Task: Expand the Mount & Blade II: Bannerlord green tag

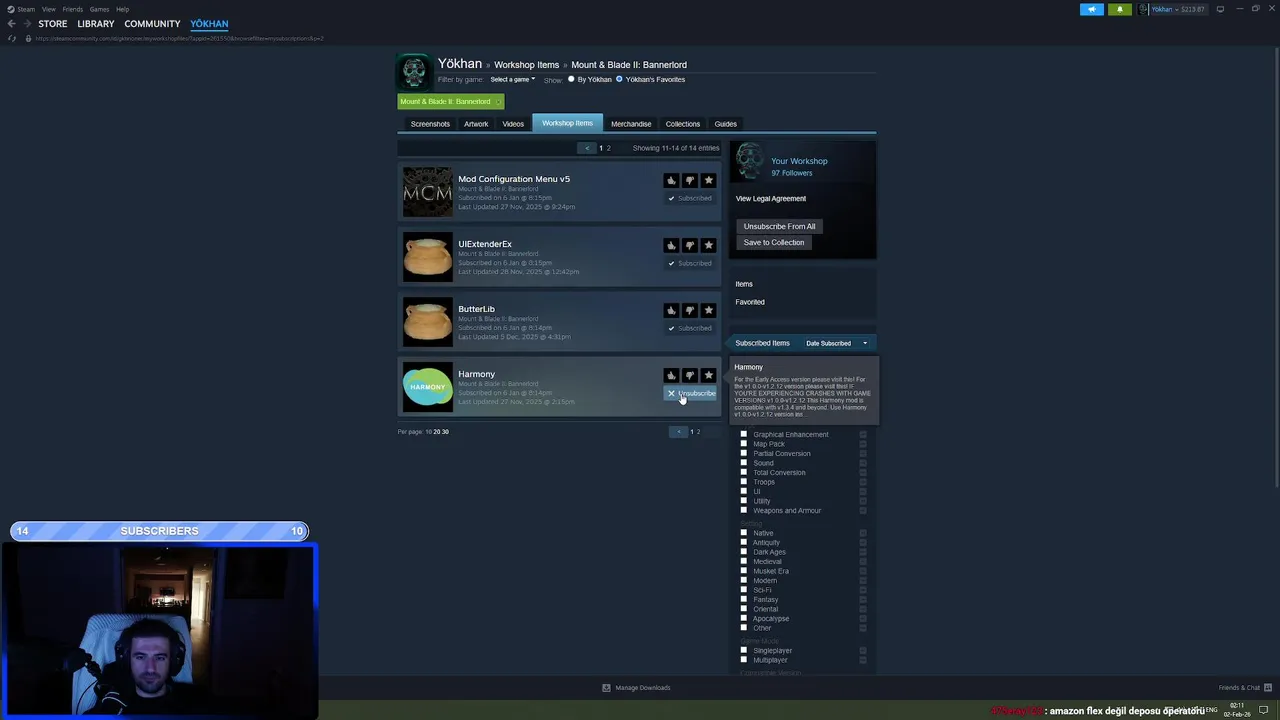Action: point(450,101)
